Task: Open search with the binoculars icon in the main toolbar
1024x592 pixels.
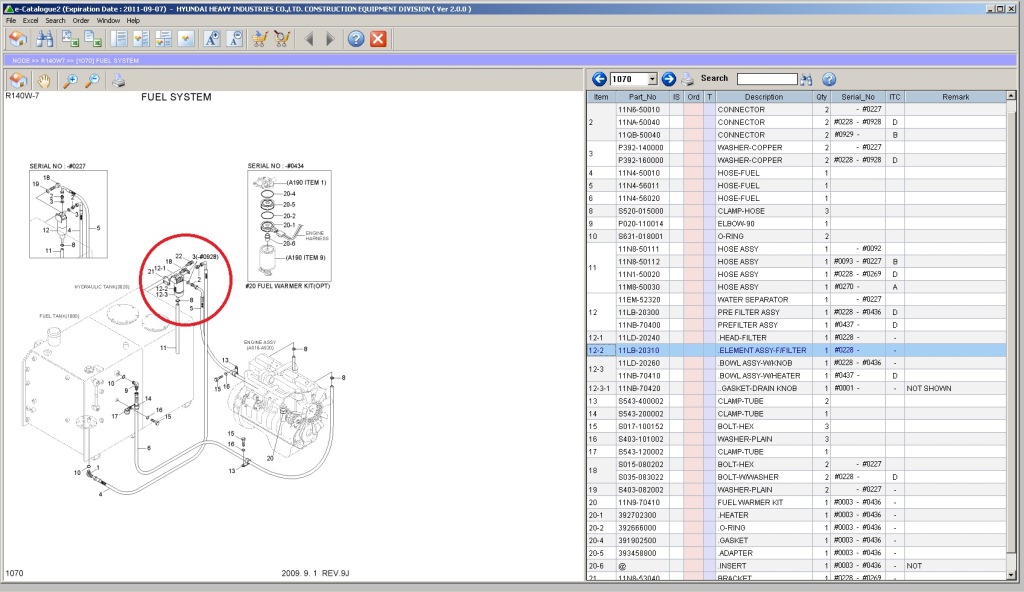Action: click(x=44, y=39)
